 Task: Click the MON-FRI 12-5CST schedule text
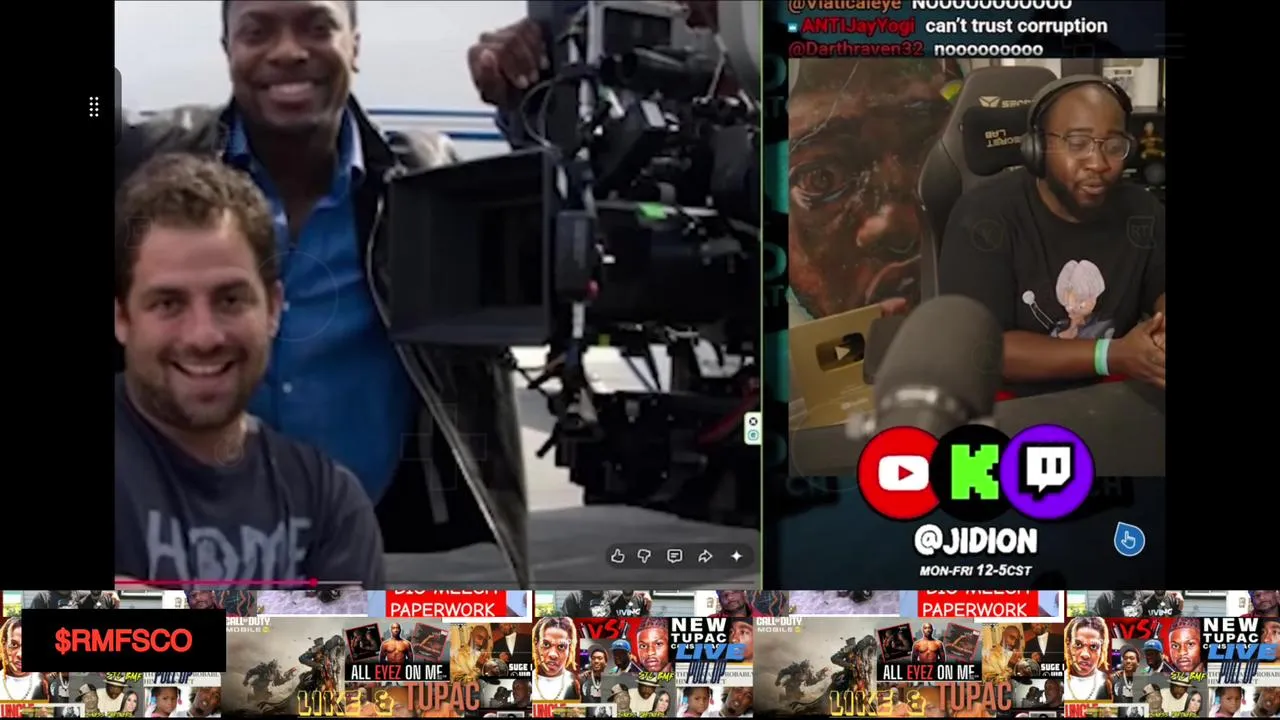point(975,571)
